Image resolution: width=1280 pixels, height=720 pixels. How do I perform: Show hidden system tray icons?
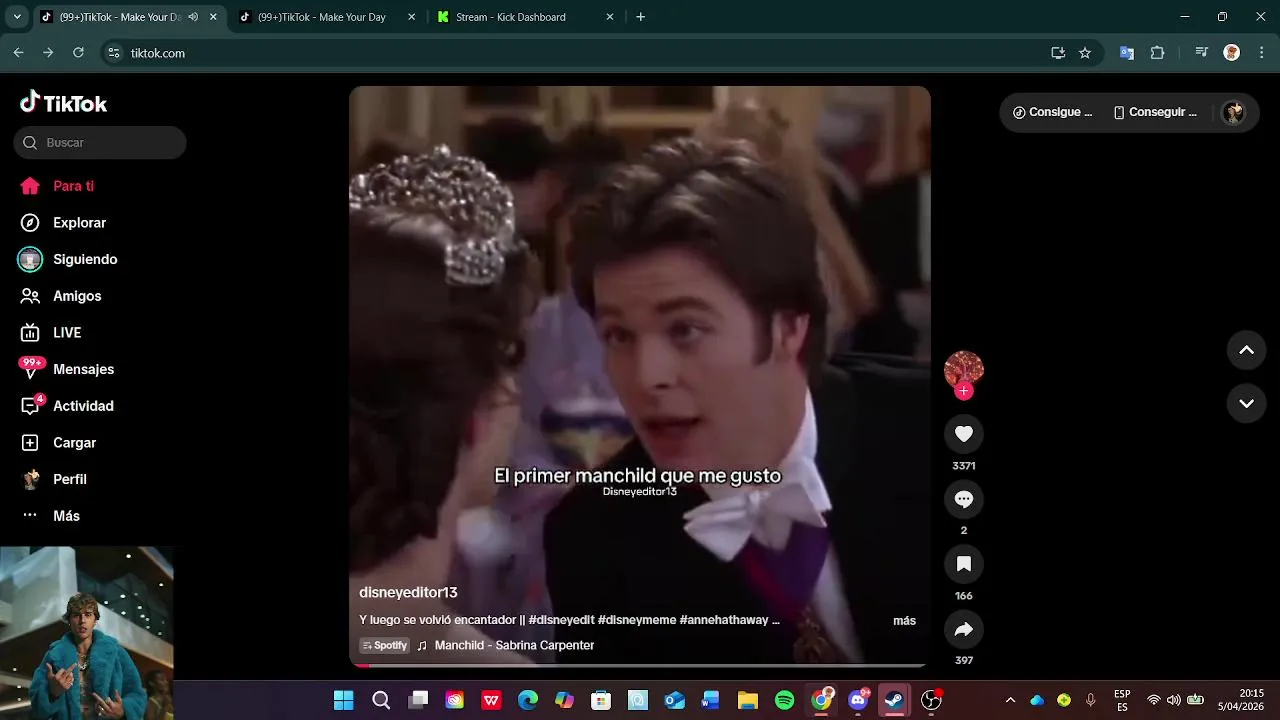(x=1010, y=701)
